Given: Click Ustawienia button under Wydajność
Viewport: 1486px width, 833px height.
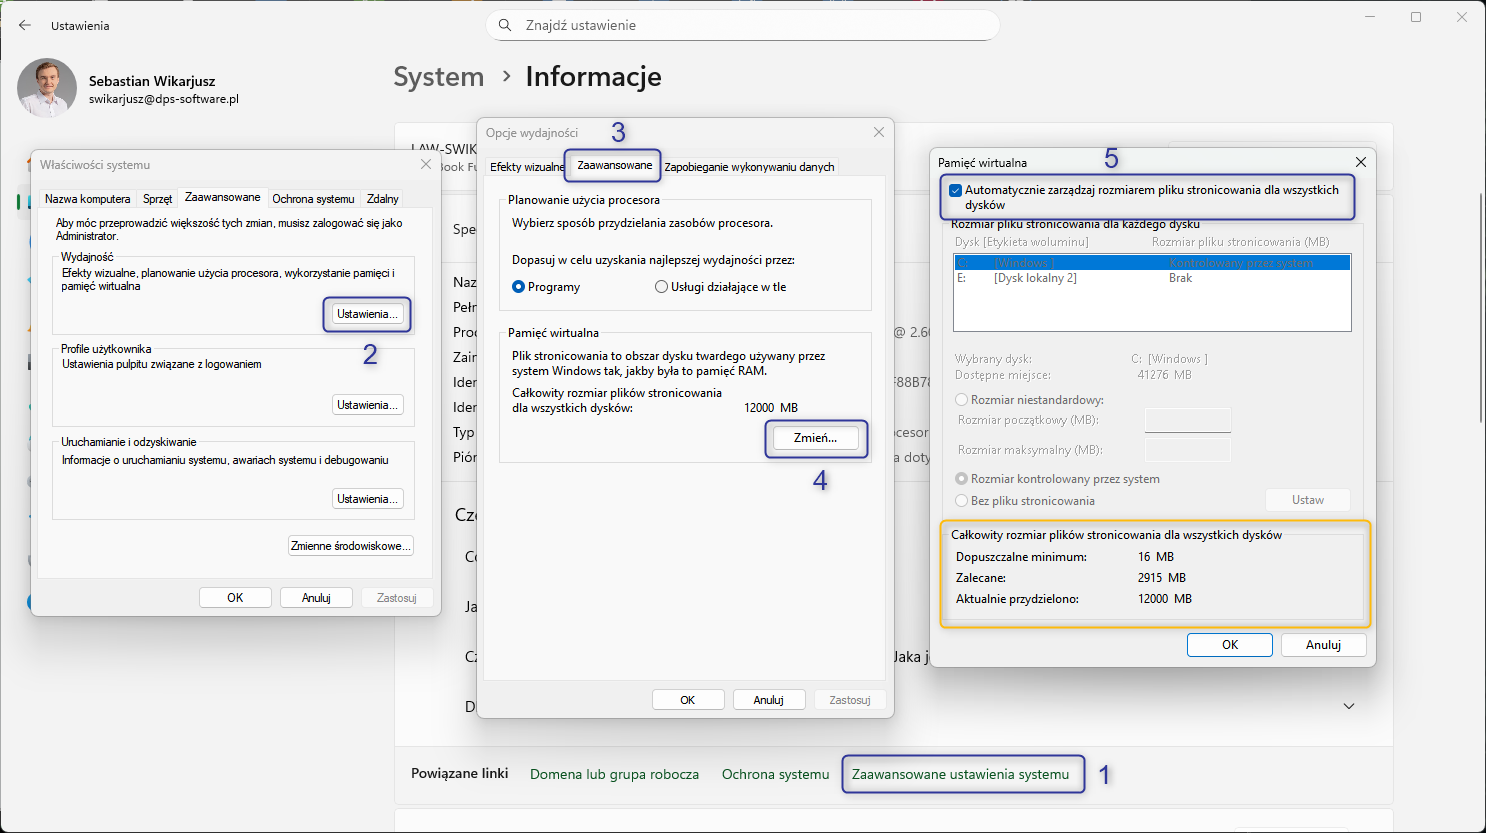Looking at the screenshot, I should point(367,314).
